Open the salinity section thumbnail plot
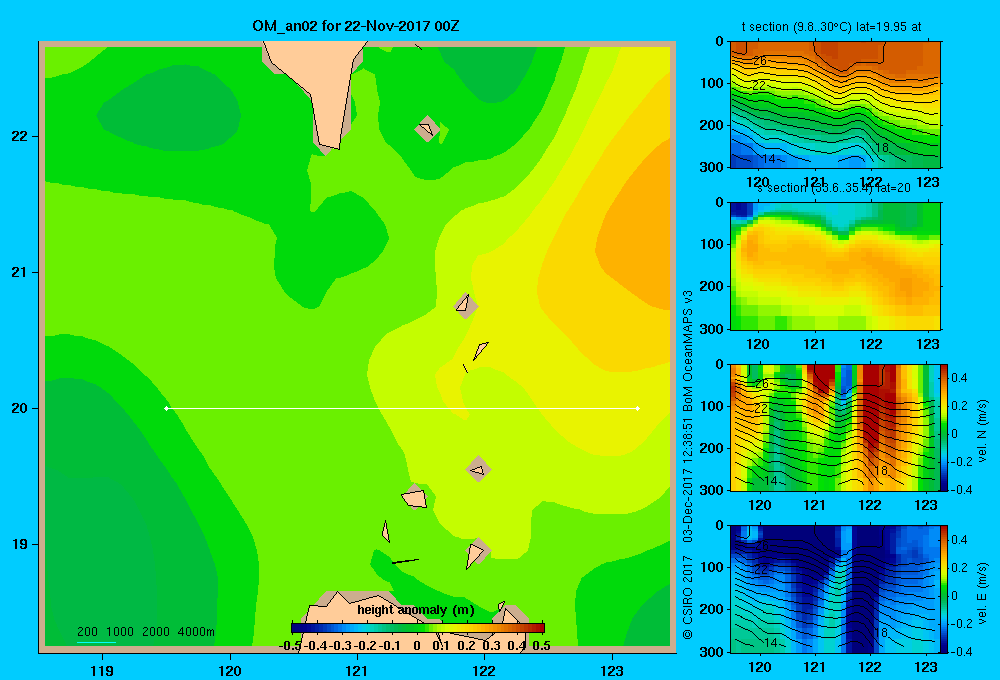1000x680 pixels. point(835,266)
